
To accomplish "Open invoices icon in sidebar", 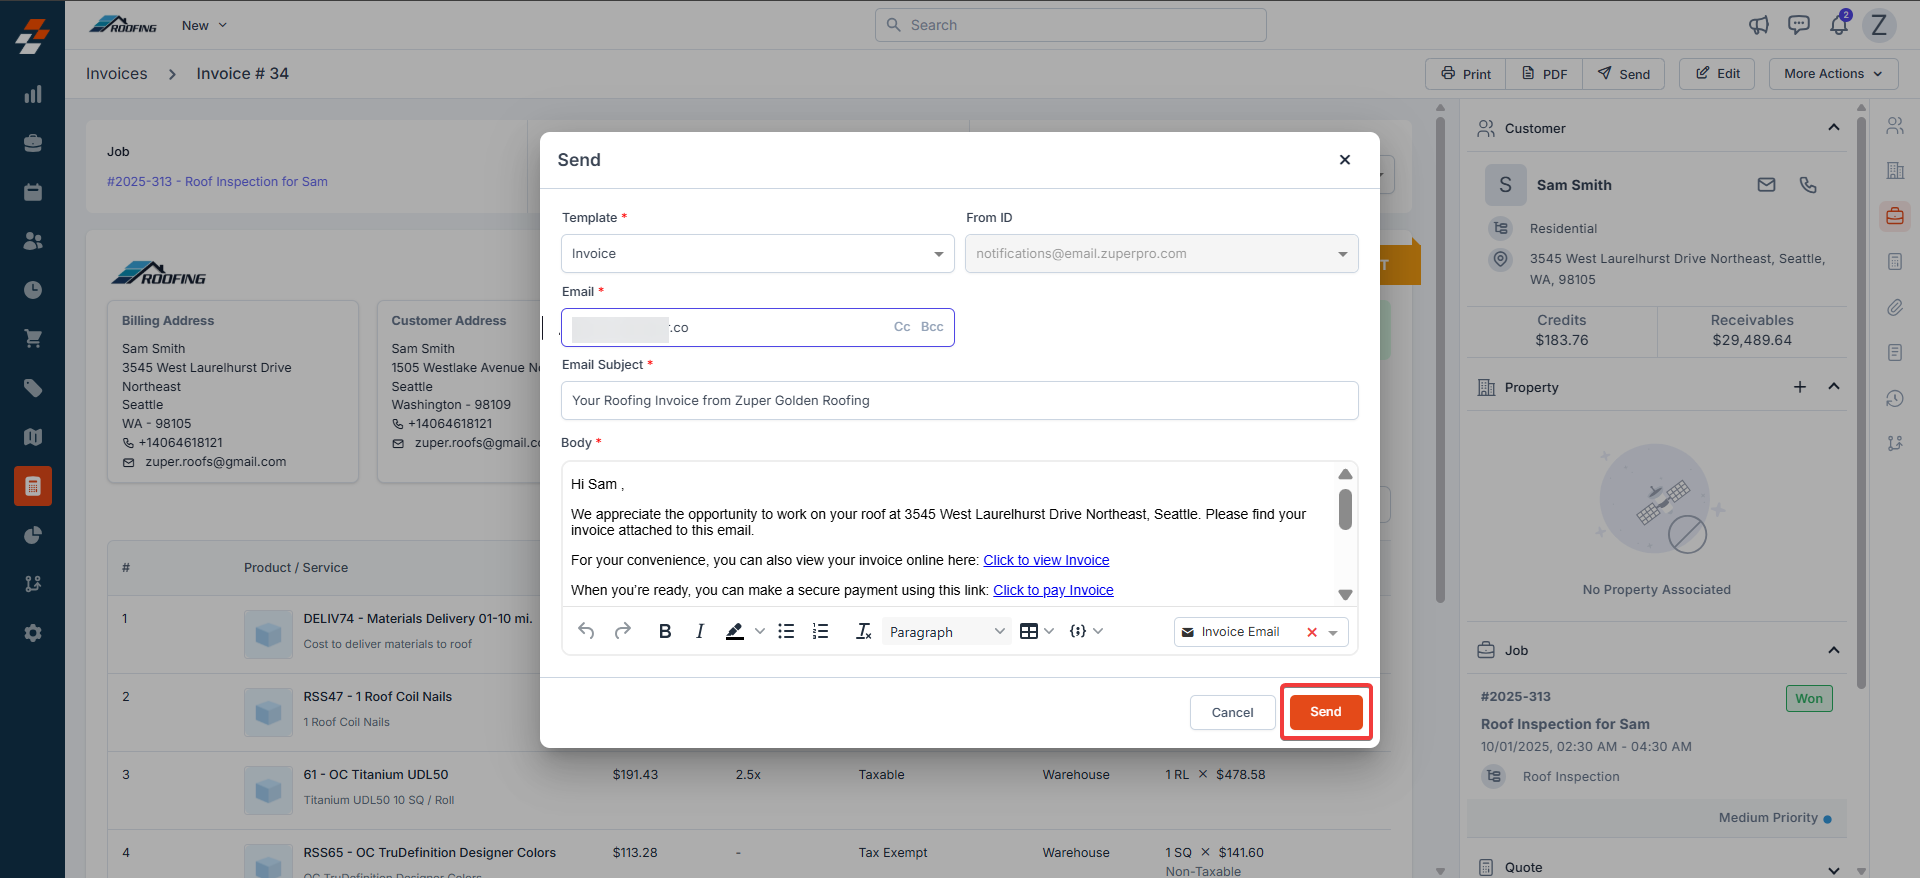I will 33,486.
